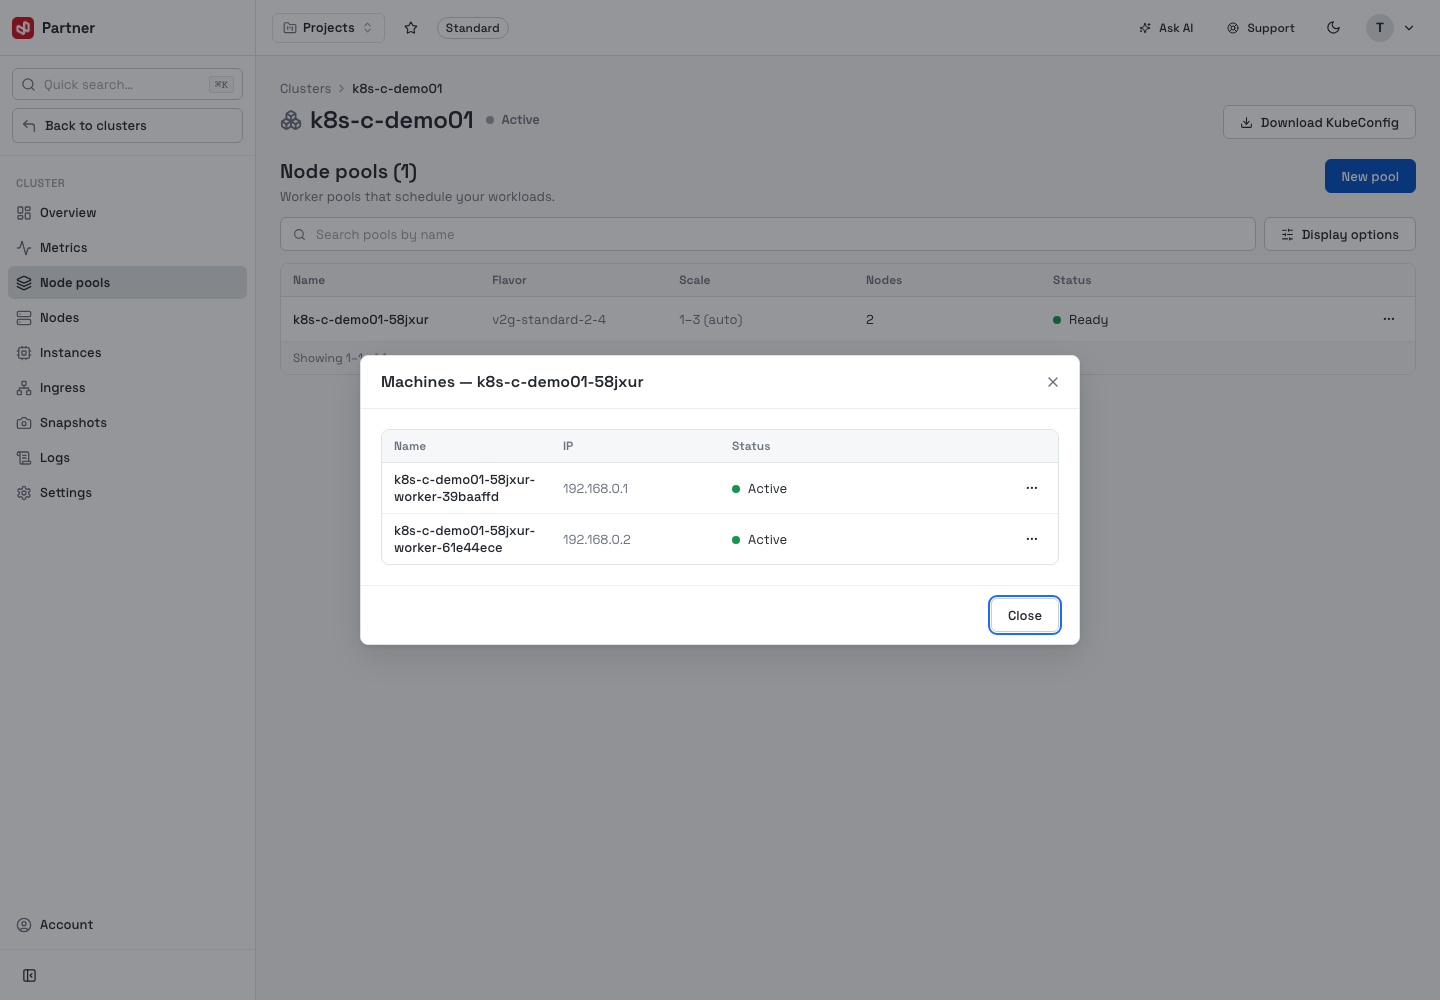Click the Ready status cell
This screenshot has height=1000, width=1440.
pos(1080,320)
